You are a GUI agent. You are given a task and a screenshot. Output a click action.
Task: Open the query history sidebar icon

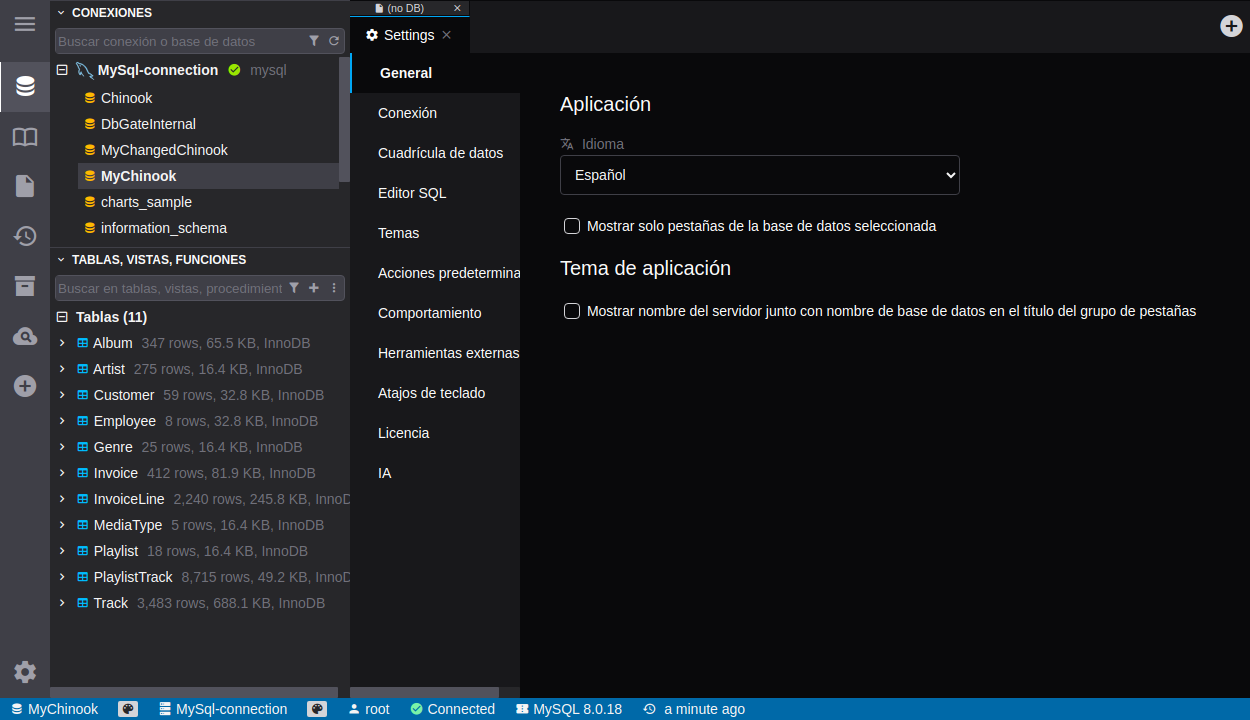click(x=25, y=236)
